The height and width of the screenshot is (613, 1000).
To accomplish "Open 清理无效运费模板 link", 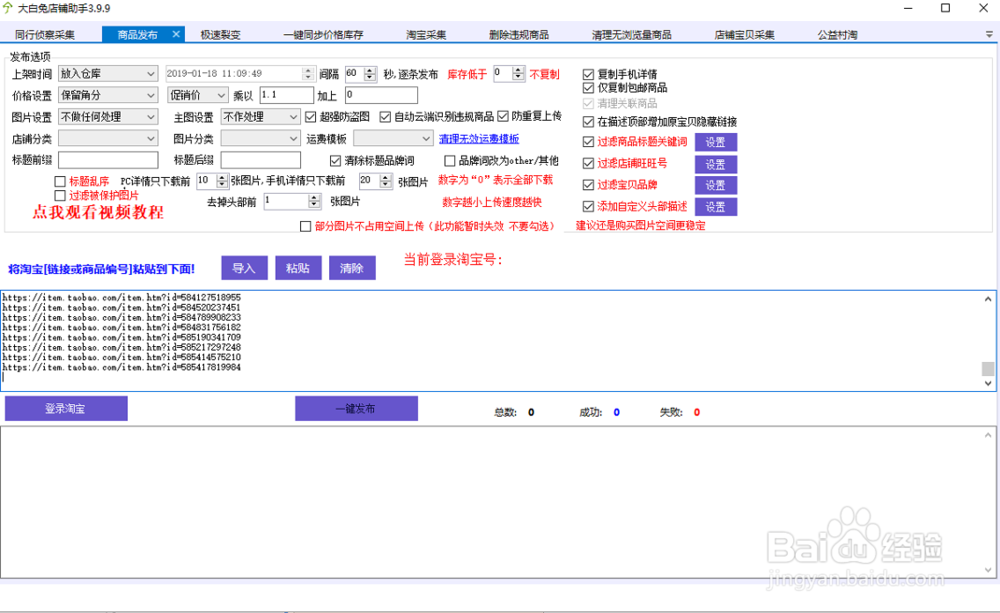I will pyautogui.click(x=479, y=138).
